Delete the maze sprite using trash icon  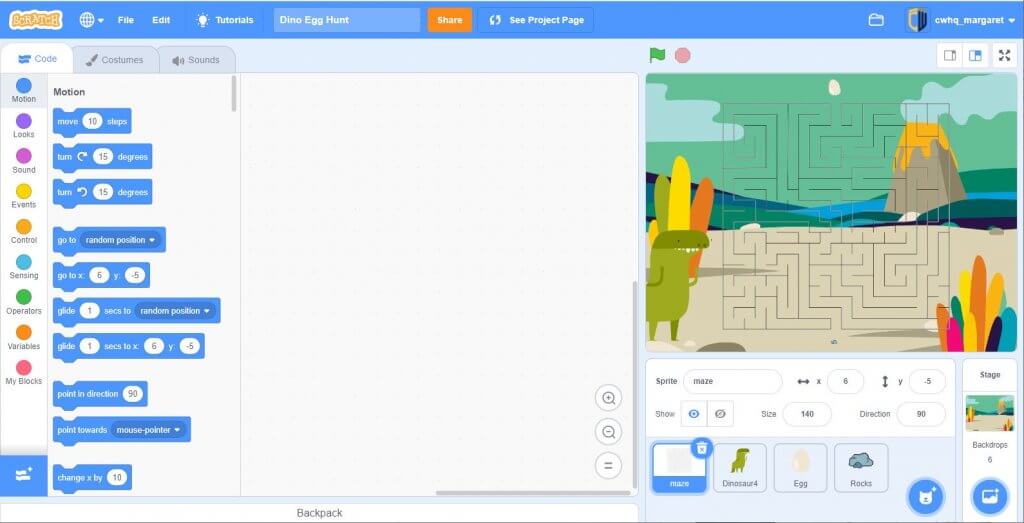pyautogui.click(x=702, y=449)
